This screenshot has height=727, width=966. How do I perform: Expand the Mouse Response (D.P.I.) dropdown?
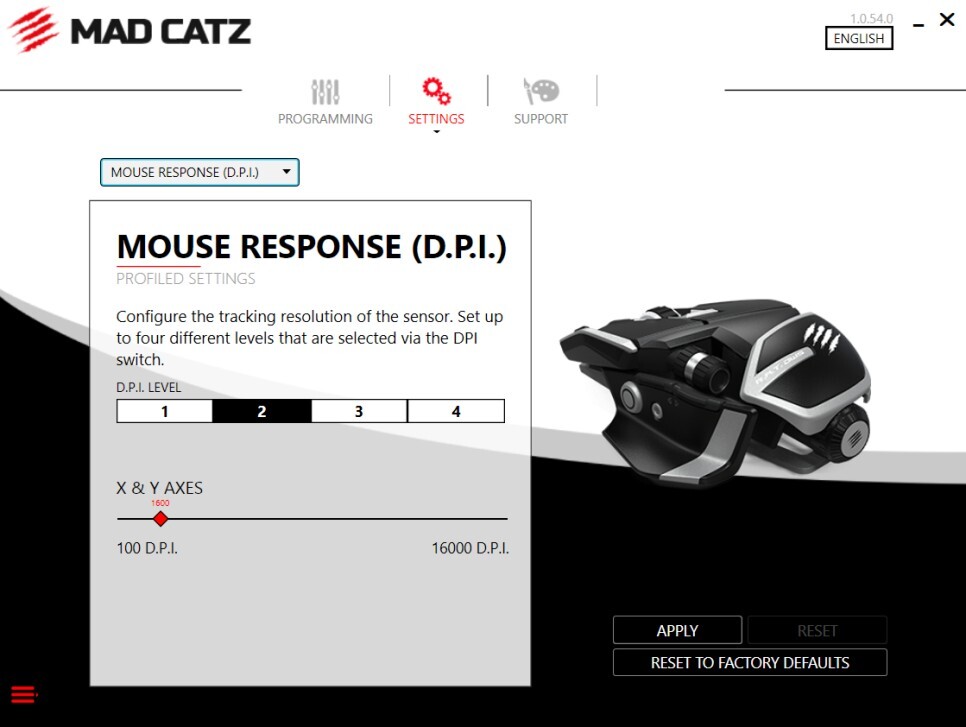200,173
